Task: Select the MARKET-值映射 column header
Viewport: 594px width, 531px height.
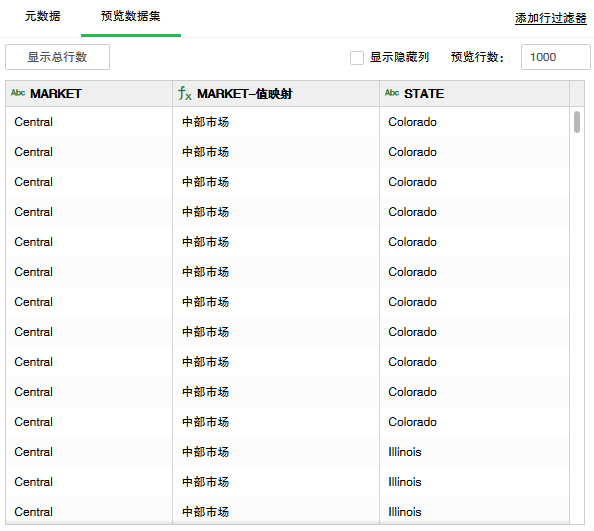Action: coord(276,94)
